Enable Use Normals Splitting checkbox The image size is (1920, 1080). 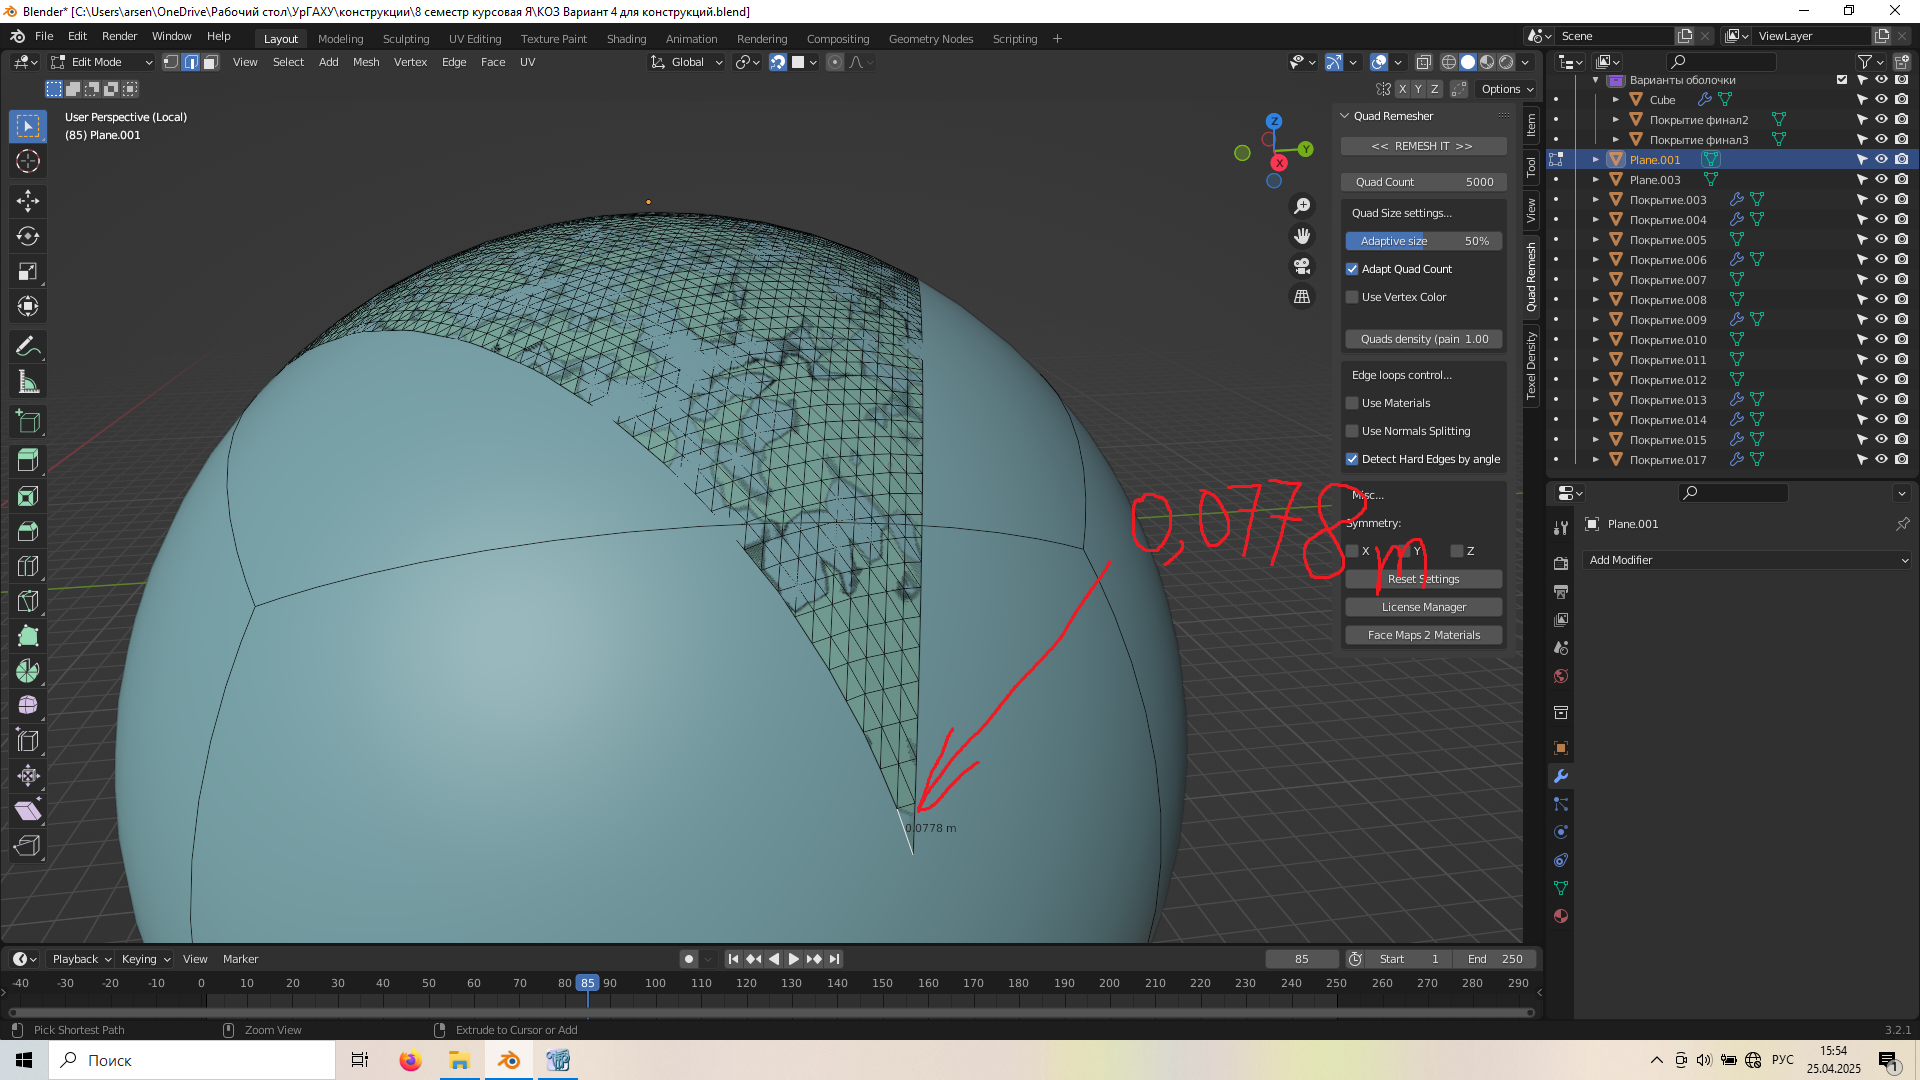pyautogui.click(x=1352, y=431)
